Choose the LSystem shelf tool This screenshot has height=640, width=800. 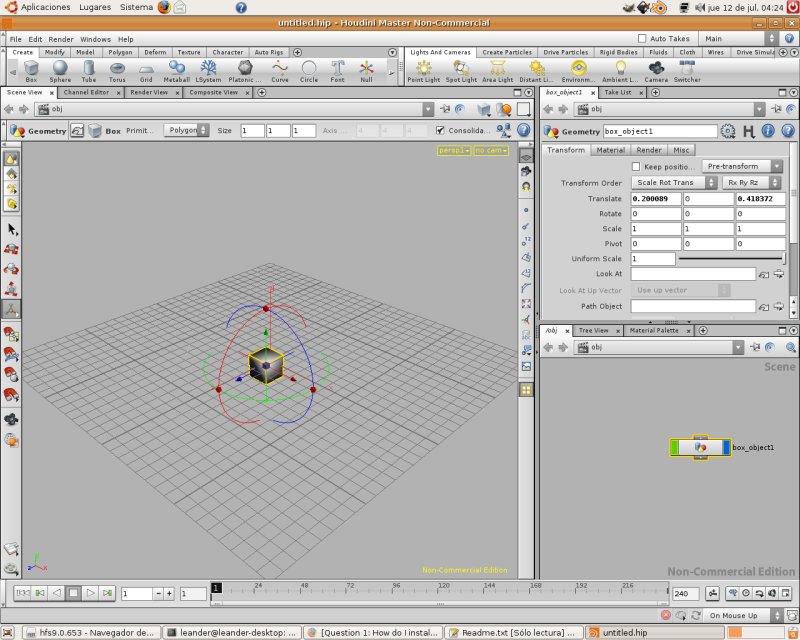[x=208, y=71]
